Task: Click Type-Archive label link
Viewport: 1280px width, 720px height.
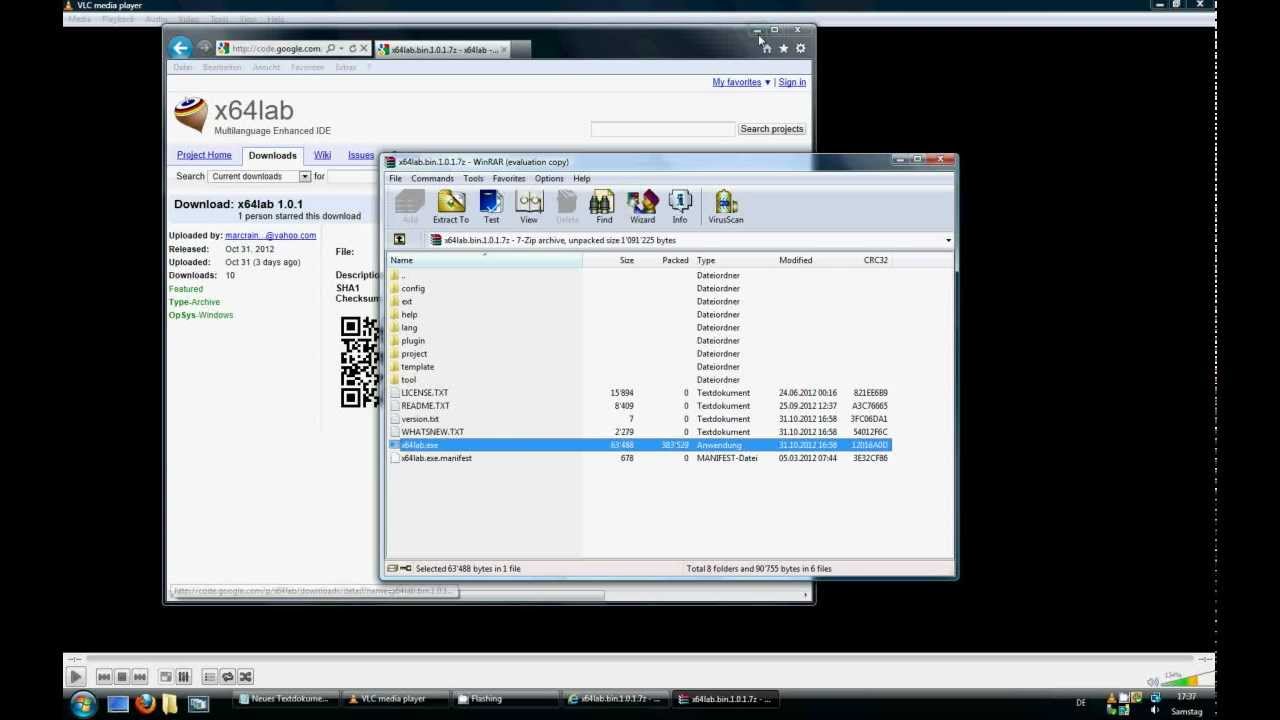Action: point(194,302)
